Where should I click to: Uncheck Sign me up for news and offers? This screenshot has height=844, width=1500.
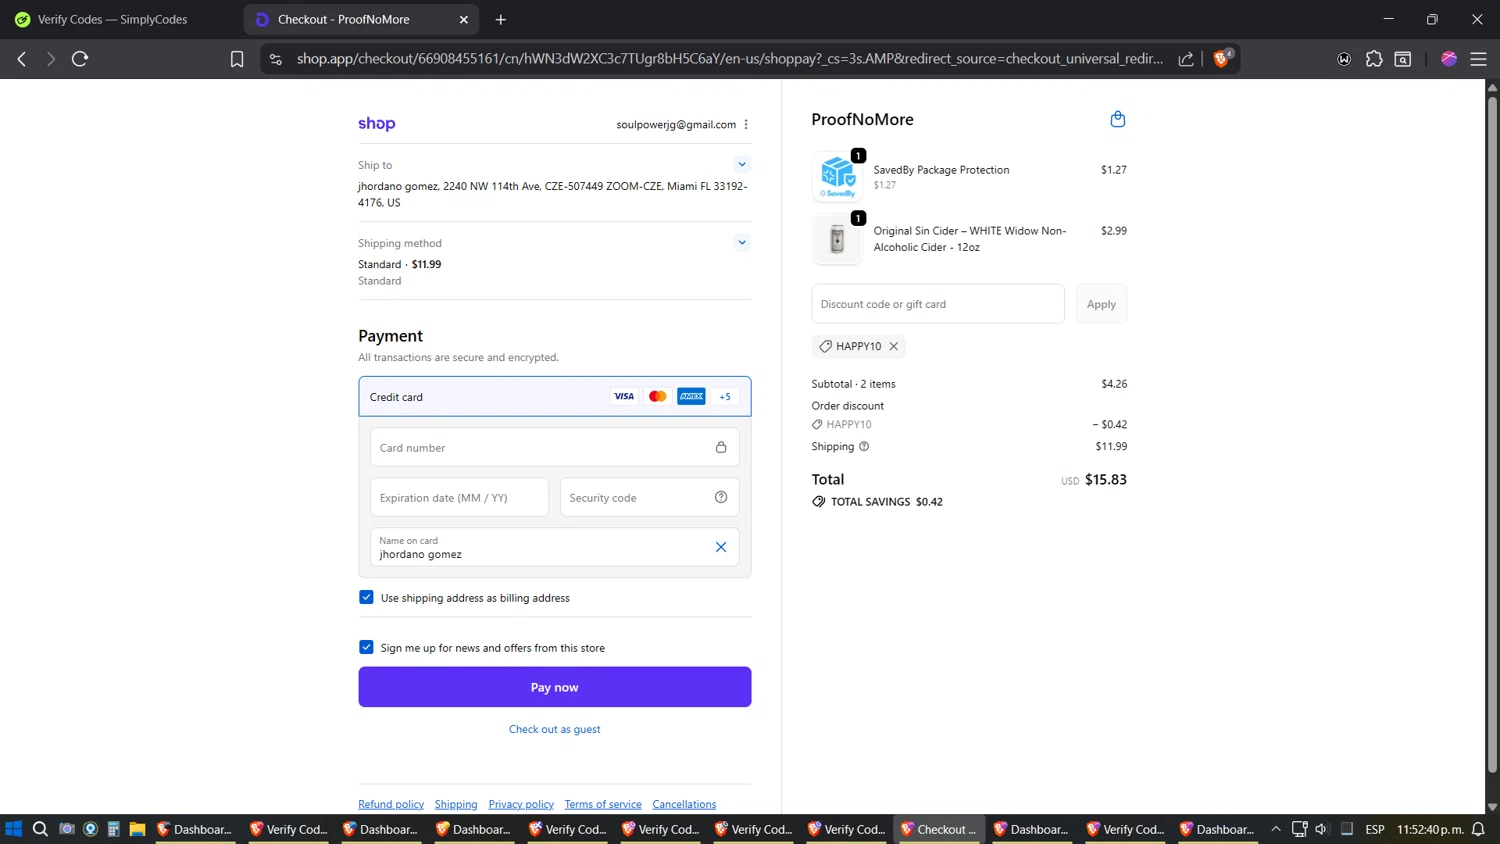(x=366, y=647)
